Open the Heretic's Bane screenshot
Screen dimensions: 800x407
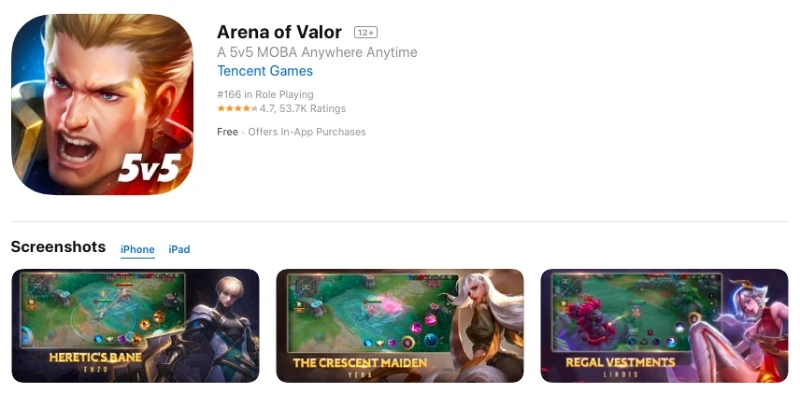point(135,326)
